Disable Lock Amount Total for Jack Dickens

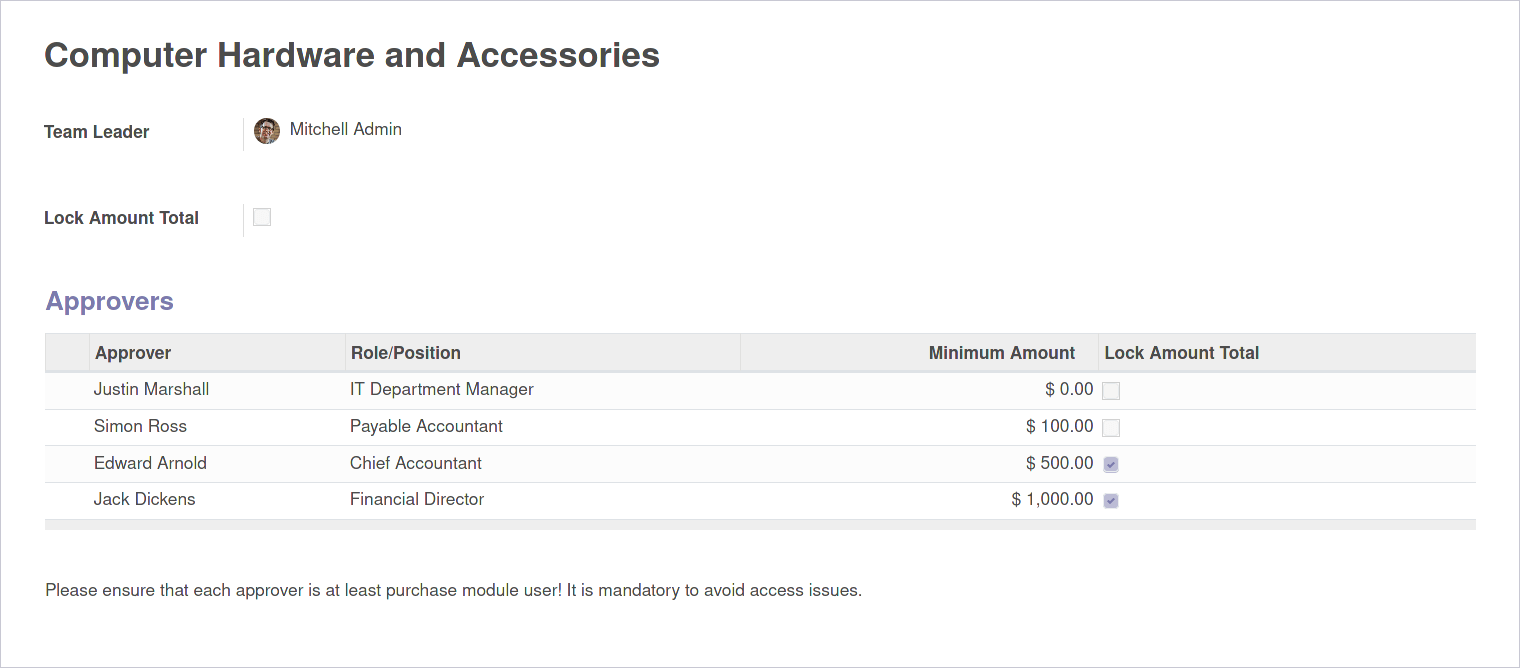(1111, 501)
